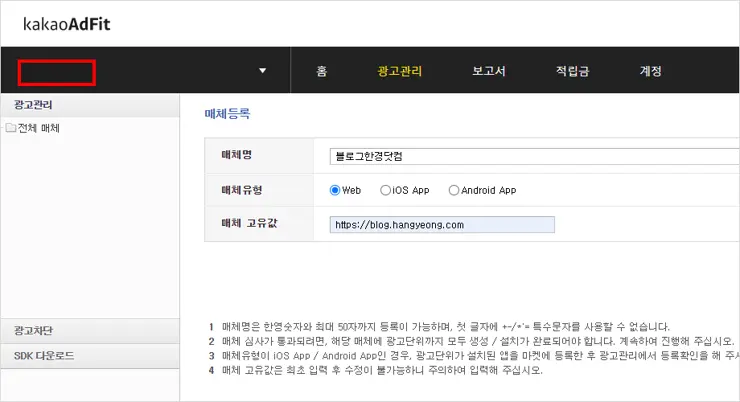Open the 적립금 menu
The height and width of the screenshot is (402, 740).
click(572, 71)
